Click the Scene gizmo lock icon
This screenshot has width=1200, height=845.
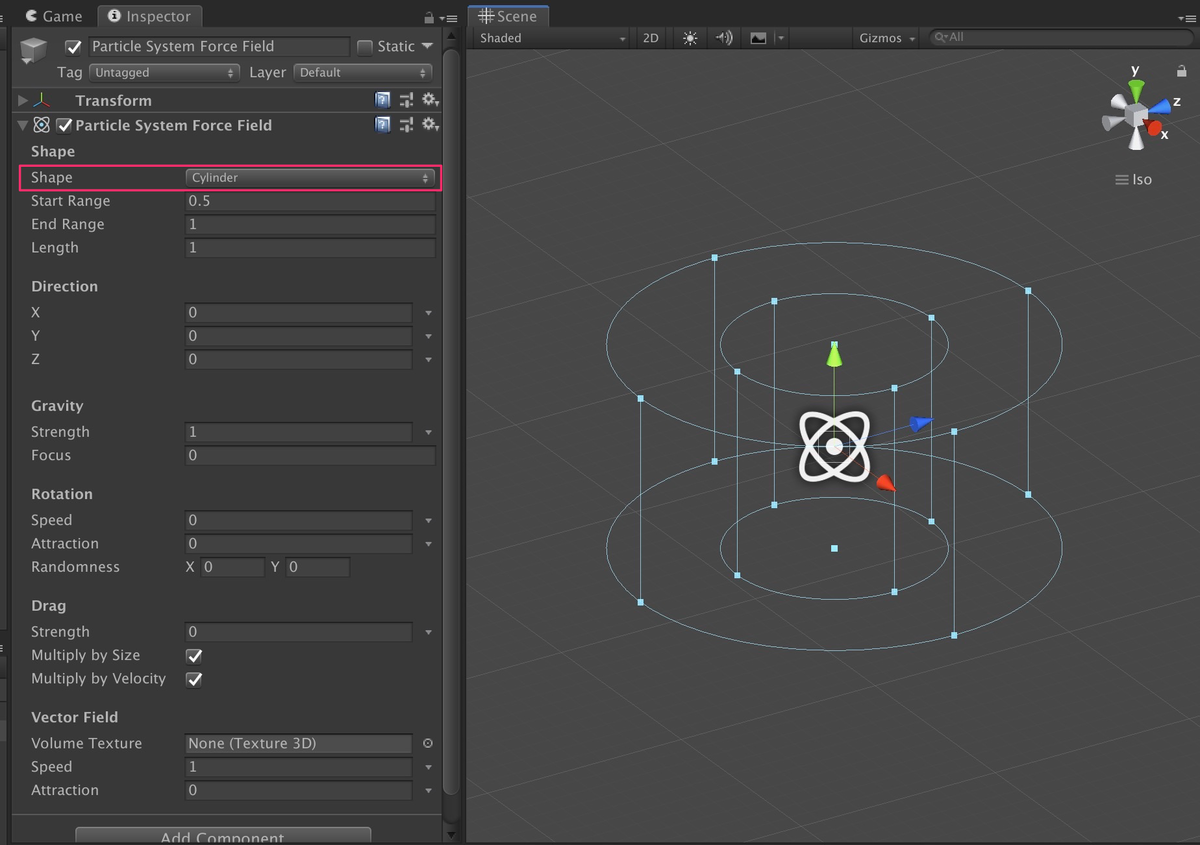click(x=1181, y=71)
